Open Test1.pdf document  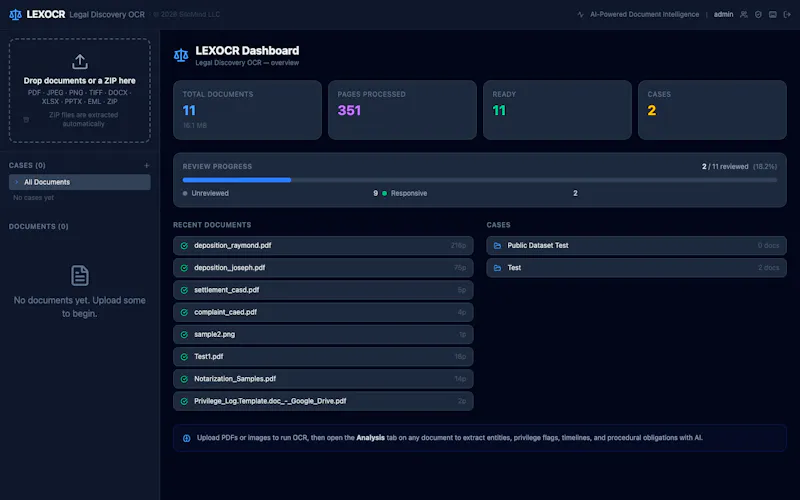click(x=323, y=357)
